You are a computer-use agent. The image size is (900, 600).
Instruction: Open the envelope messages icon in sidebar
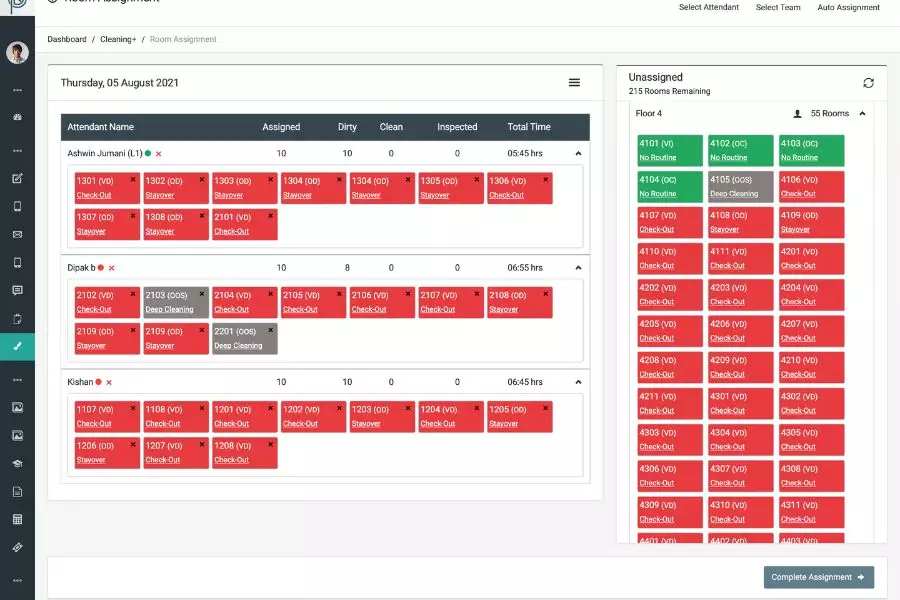pos(17,235)
